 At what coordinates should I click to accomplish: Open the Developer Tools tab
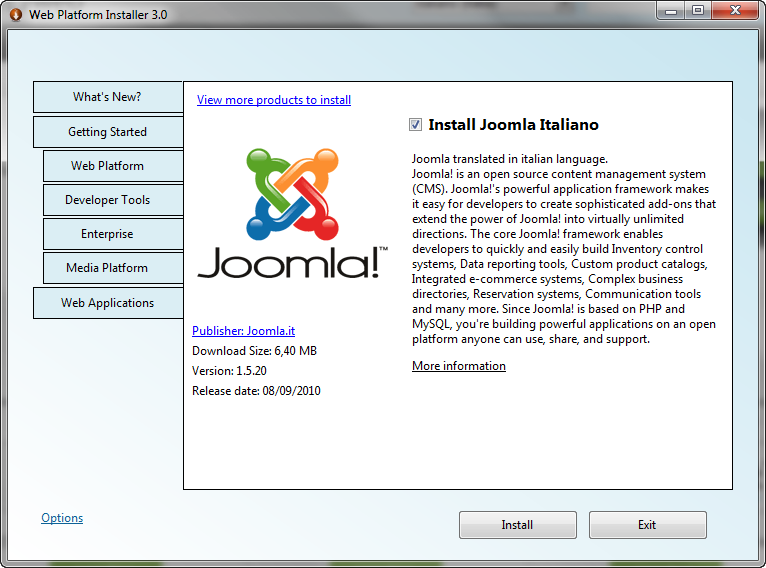pos(113,200)
